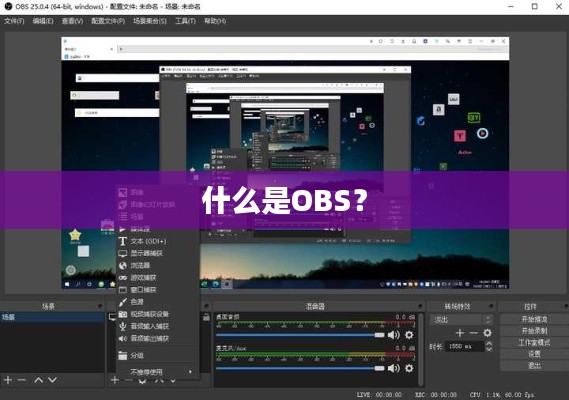
Task: Undock the 场景 scenes panel
Action: (100, 306)
